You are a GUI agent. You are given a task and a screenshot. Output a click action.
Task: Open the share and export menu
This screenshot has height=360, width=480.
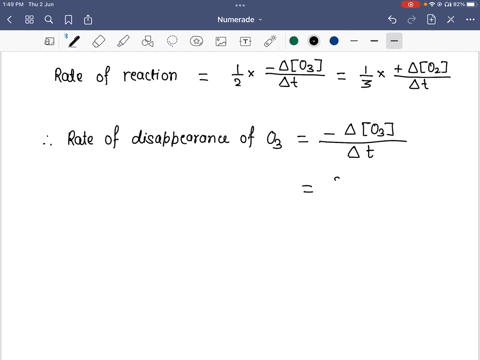pos(88,20)
